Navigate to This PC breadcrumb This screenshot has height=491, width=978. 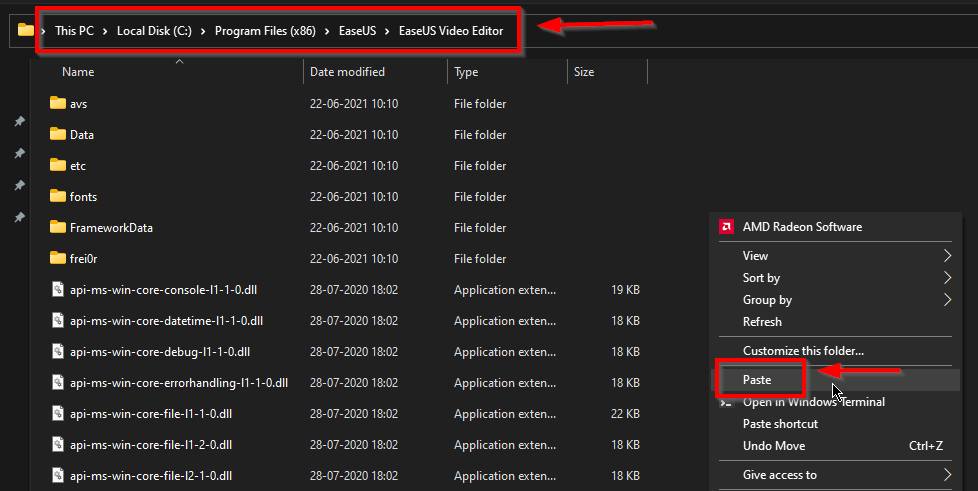pos(74,31)
